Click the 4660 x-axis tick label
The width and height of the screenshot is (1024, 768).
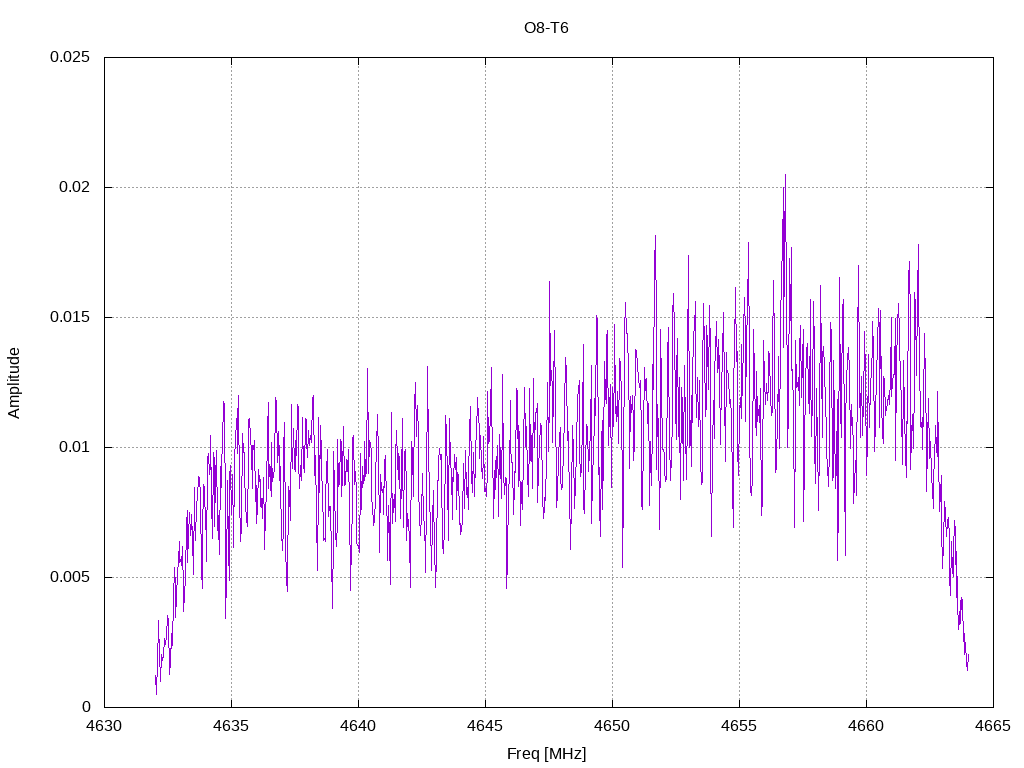point(867,726)
